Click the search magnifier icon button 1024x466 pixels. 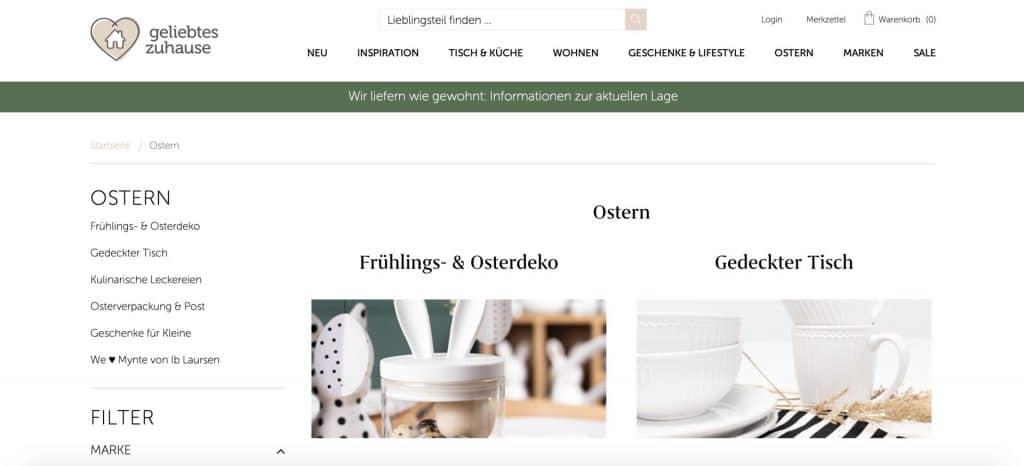click(x=635, y=20)
